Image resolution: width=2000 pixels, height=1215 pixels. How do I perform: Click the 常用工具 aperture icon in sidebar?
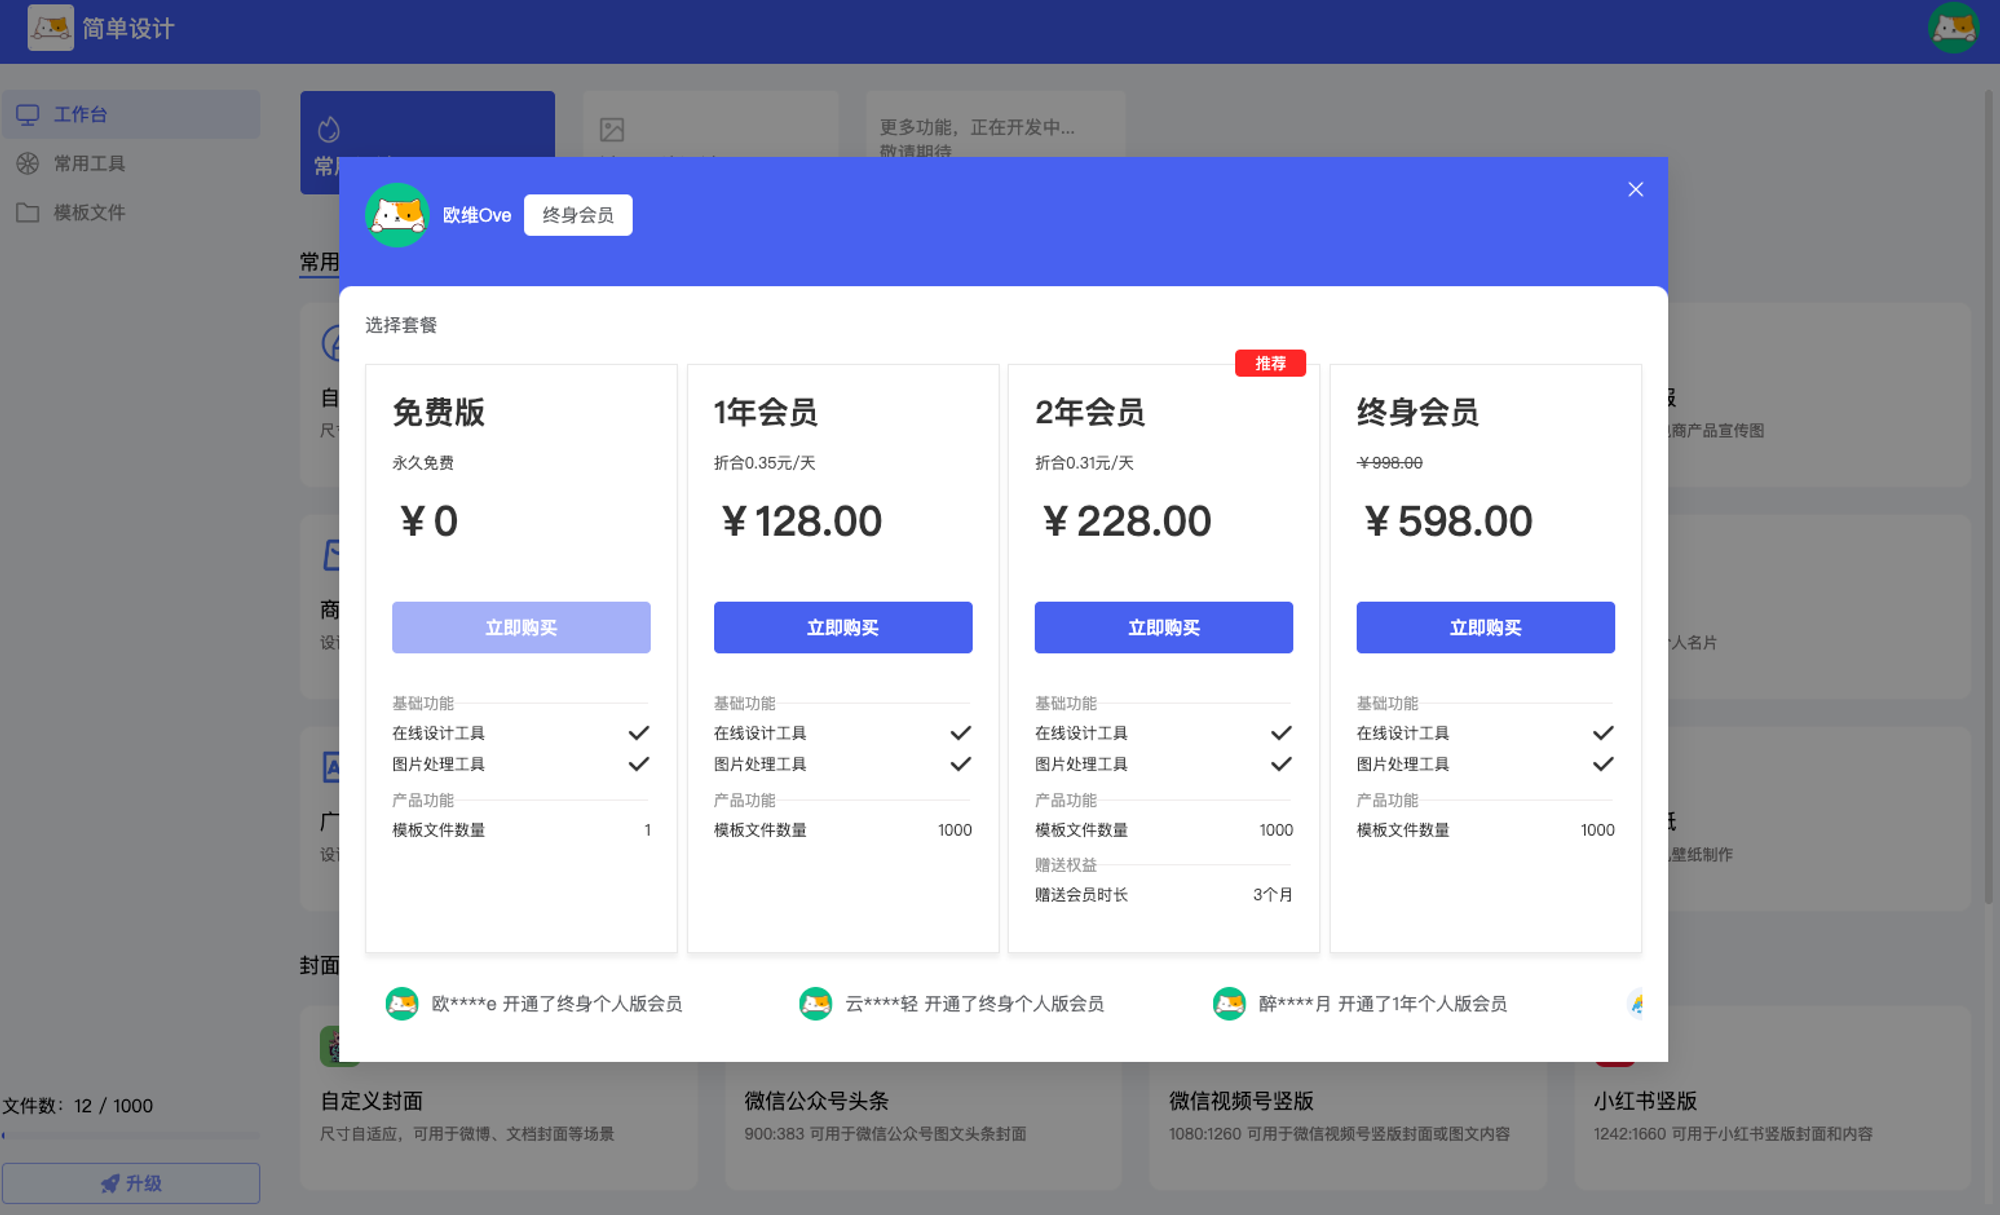point(28,163)
